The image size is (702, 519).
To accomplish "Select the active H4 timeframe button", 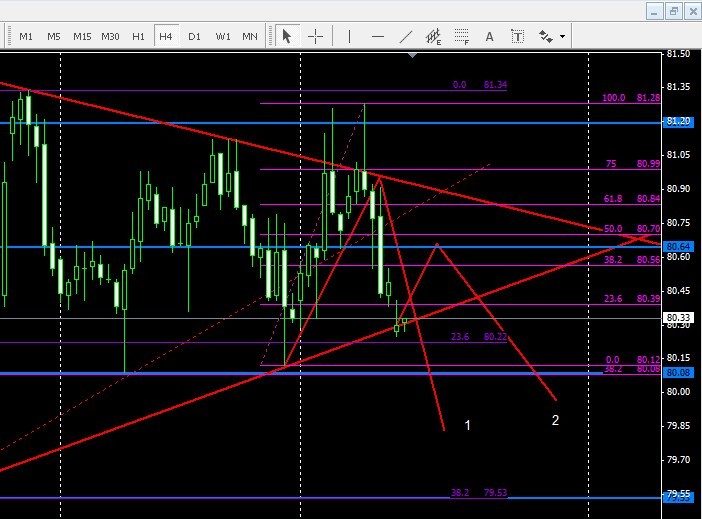I will (166, 36).
